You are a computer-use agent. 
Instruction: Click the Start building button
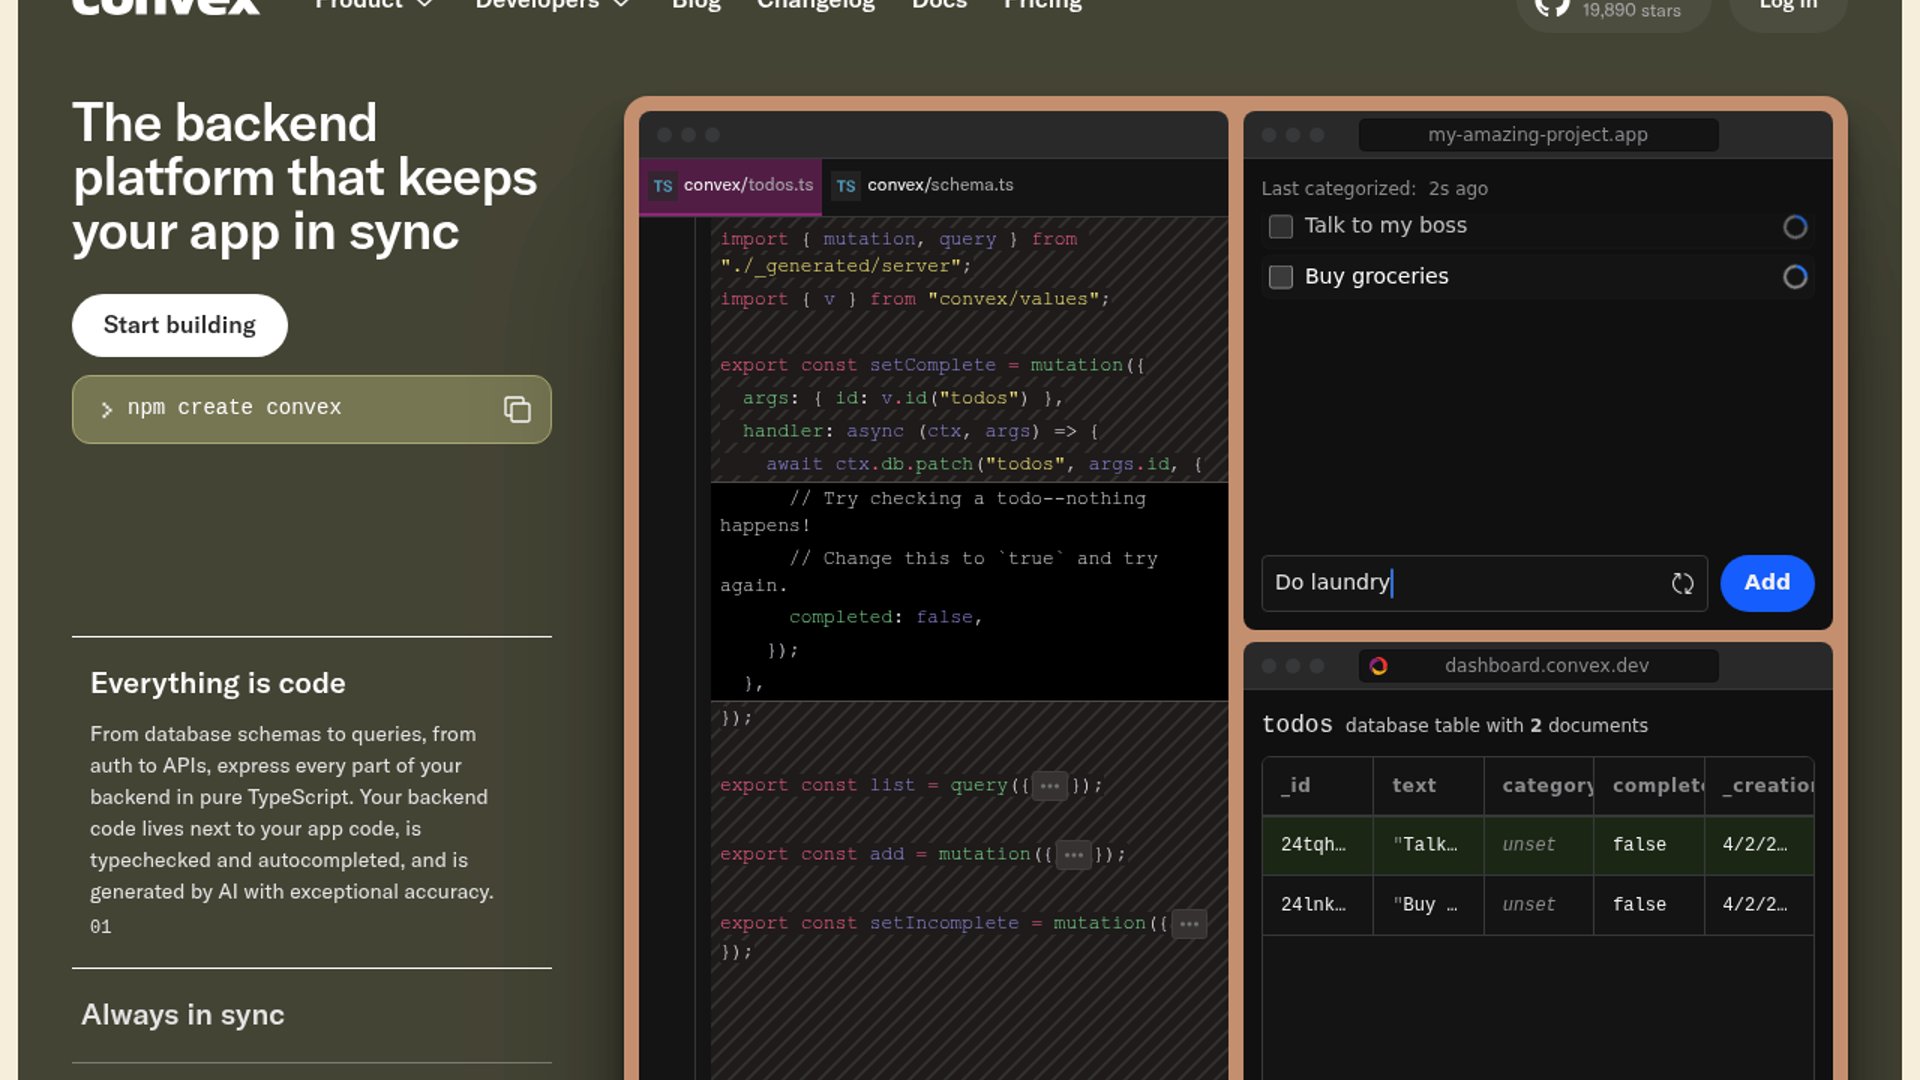click(180, 325)
